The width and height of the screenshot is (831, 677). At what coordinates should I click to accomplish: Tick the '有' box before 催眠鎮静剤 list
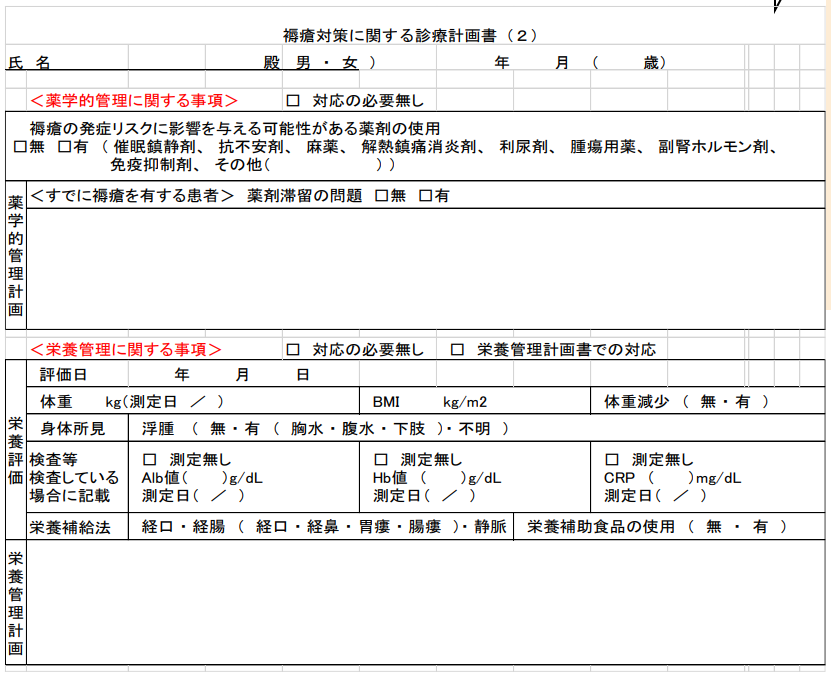click(x=64, y=147)
